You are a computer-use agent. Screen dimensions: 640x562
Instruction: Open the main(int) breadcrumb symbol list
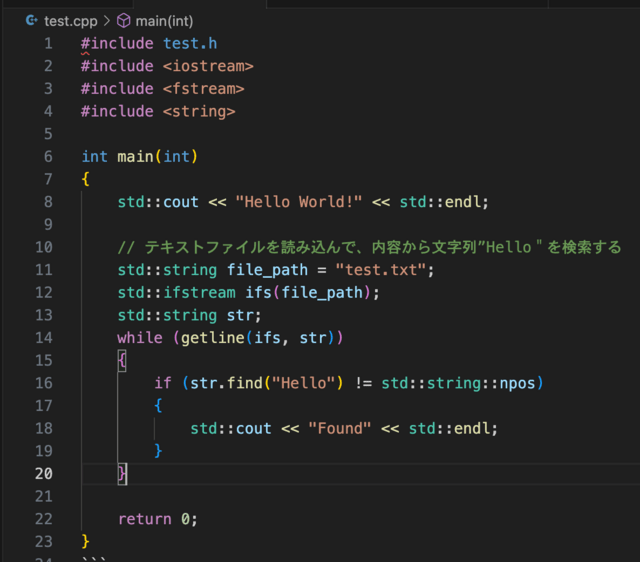click(x=167, y=20)
